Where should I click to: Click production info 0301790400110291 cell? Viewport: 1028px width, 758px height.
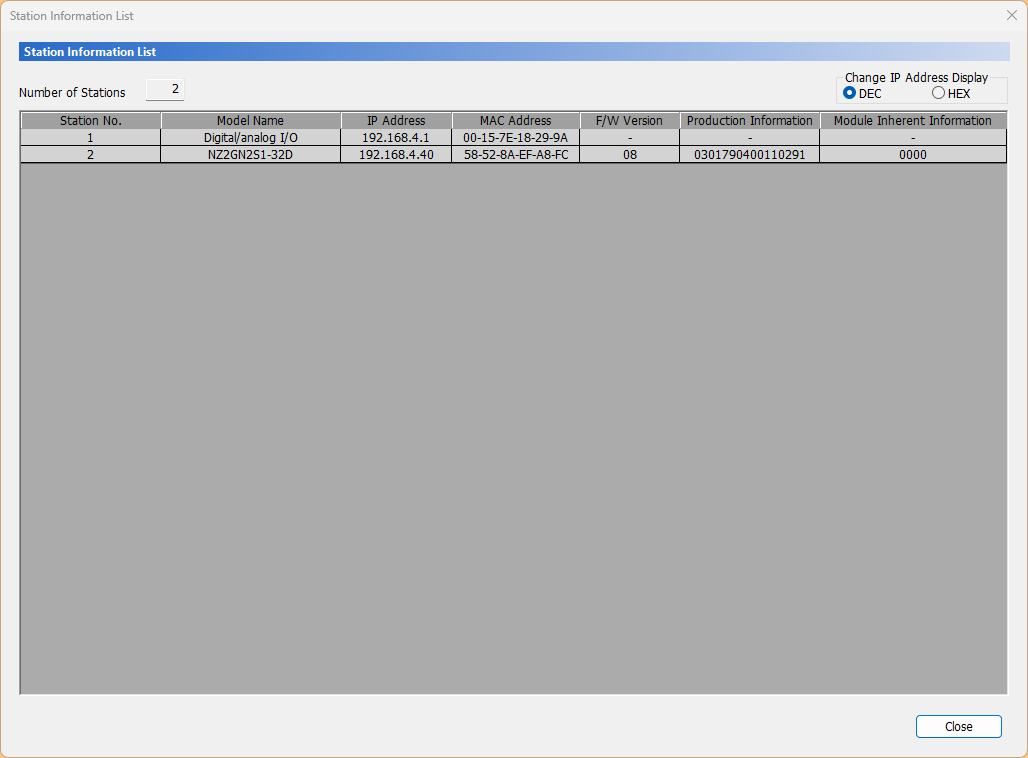(x=749, y=155)
